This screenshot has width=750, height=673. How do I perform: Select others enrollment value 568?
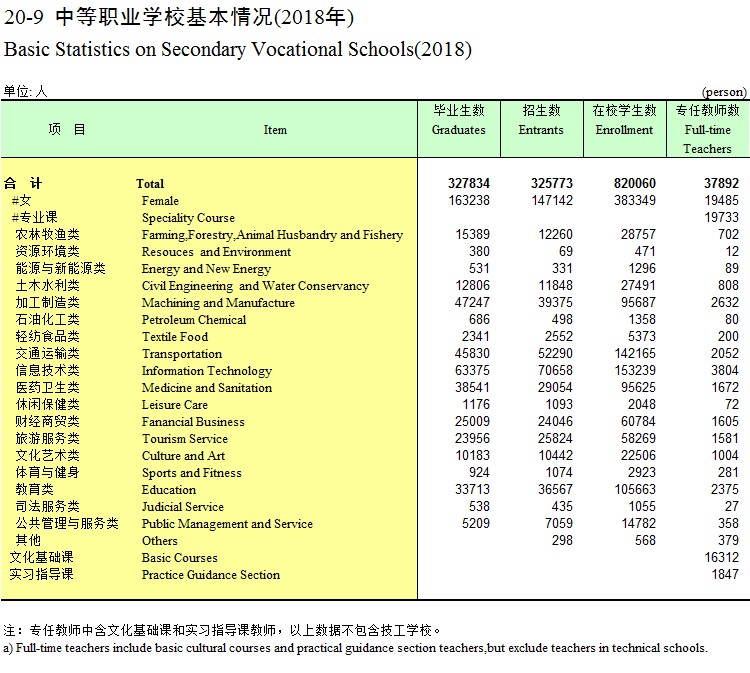pyautogui.click(x=645, y=540)
